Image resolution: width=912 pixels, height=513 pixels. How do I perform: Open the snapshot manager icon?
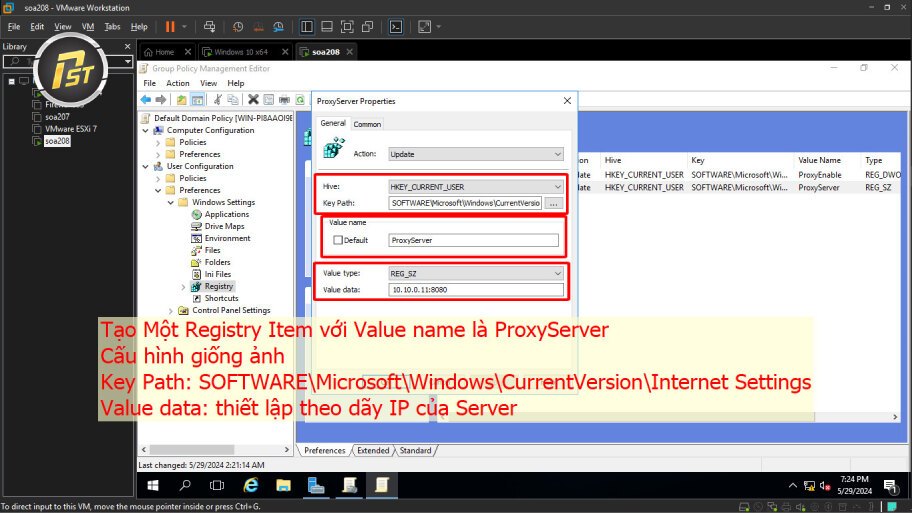pos(279,27)
